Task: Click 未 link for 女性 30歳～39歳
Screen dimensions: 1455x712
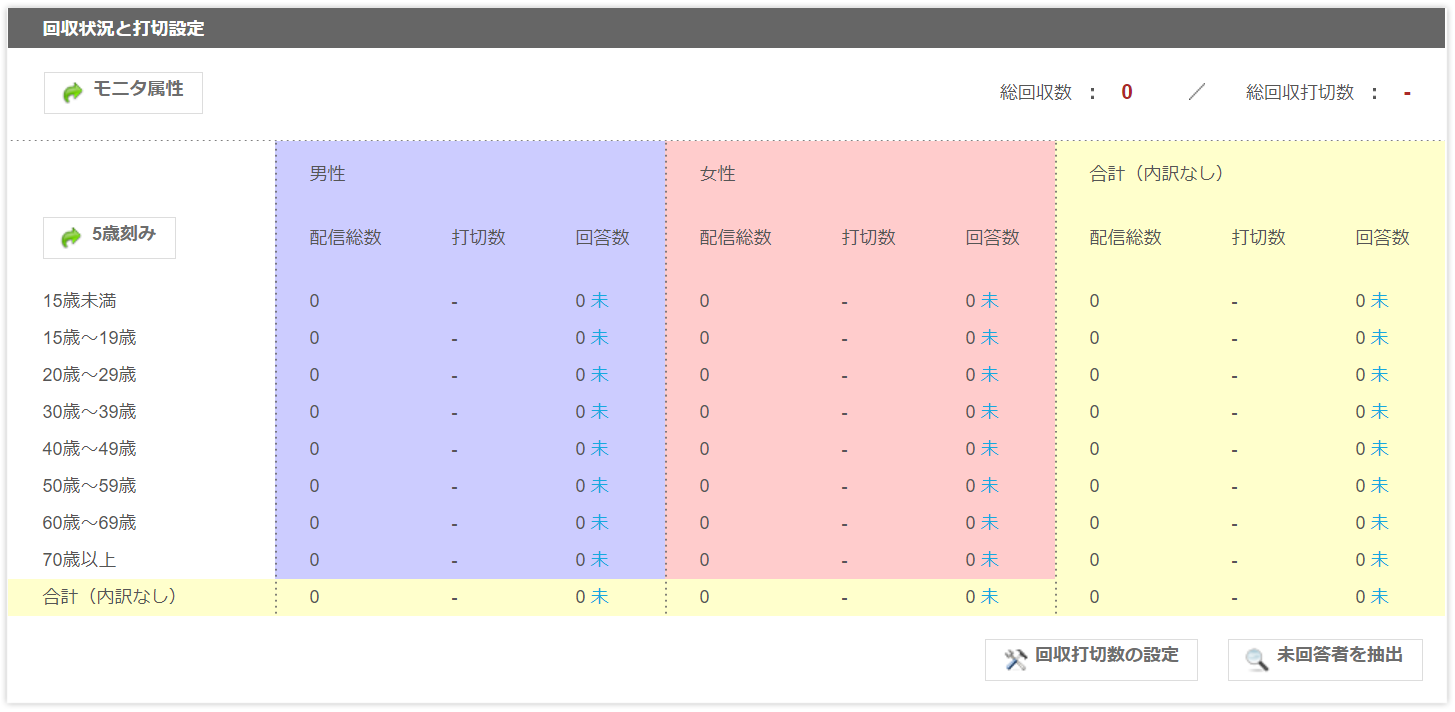Action: [989, 412]
